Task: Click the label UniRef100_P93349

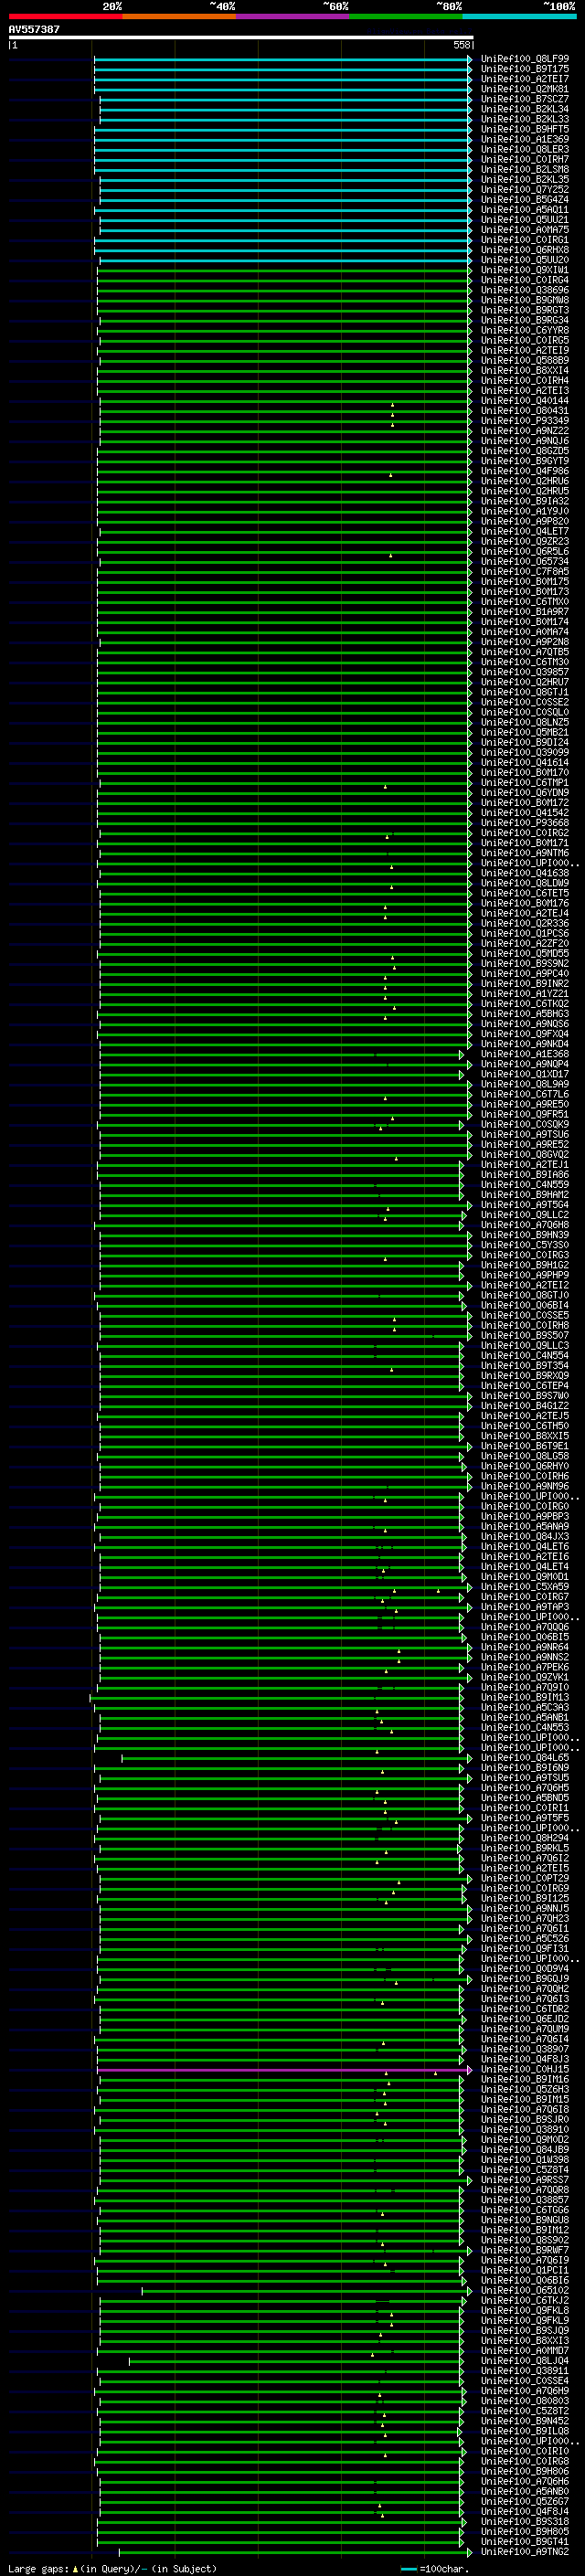Action: tap(525, 421)
